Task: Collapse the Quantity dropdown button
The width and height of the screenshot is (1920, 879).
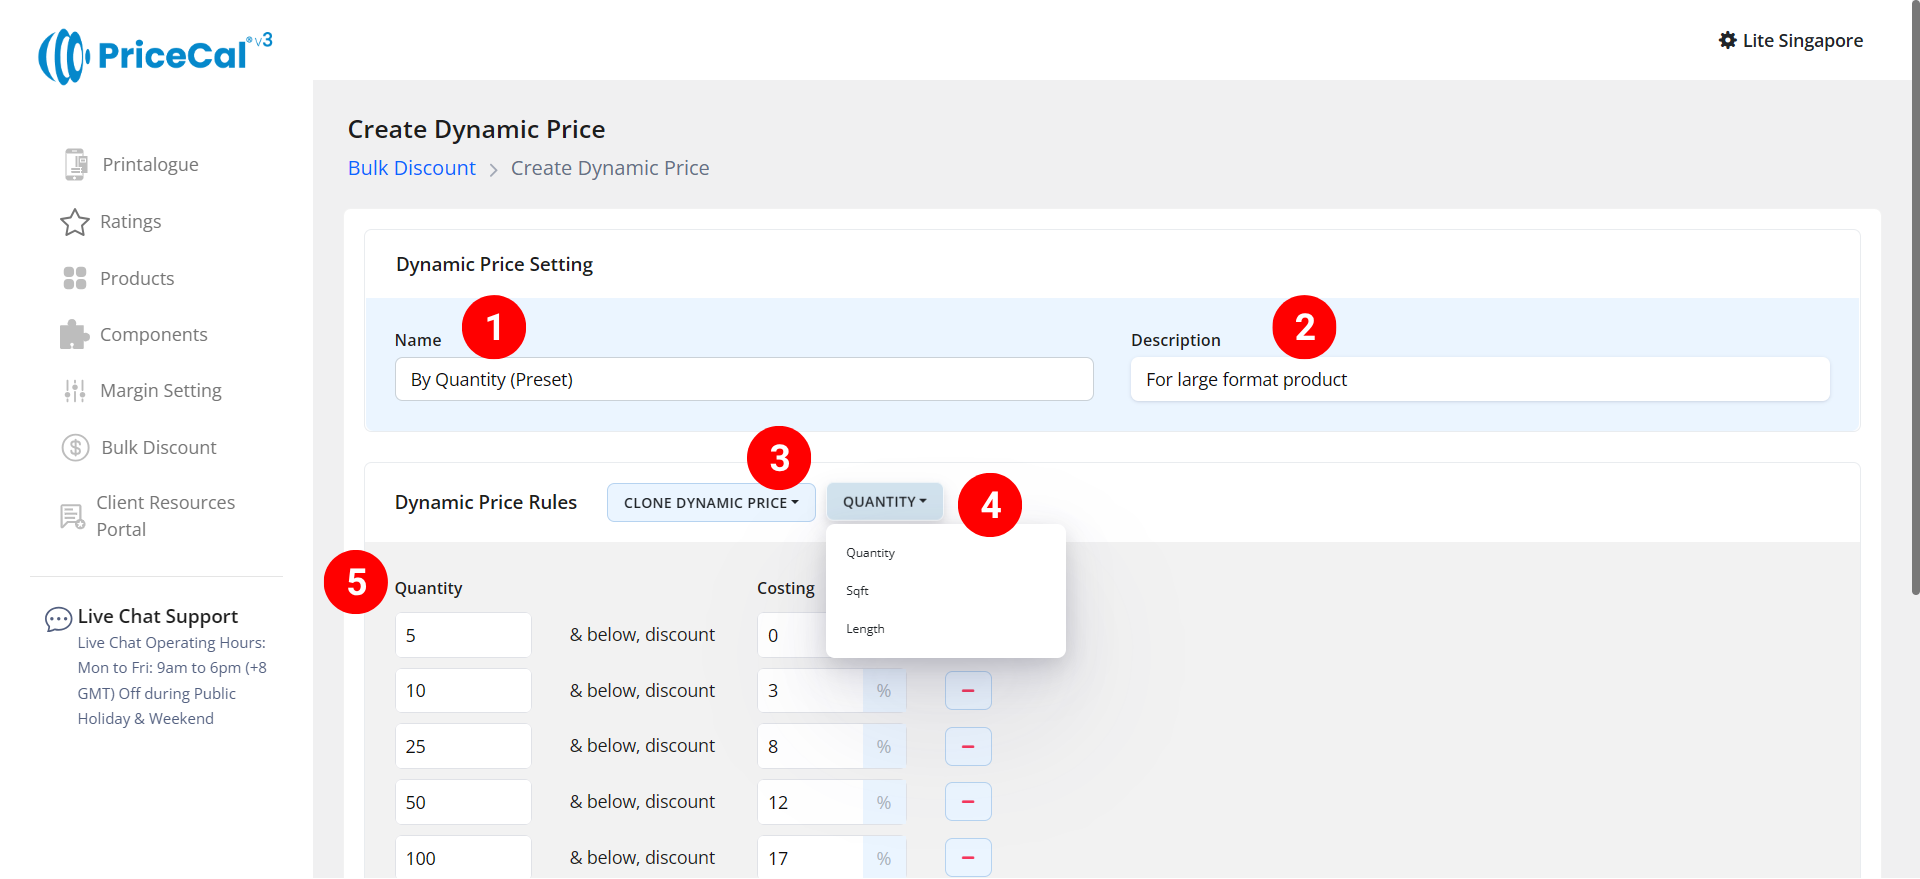Action: coord(884,502)
